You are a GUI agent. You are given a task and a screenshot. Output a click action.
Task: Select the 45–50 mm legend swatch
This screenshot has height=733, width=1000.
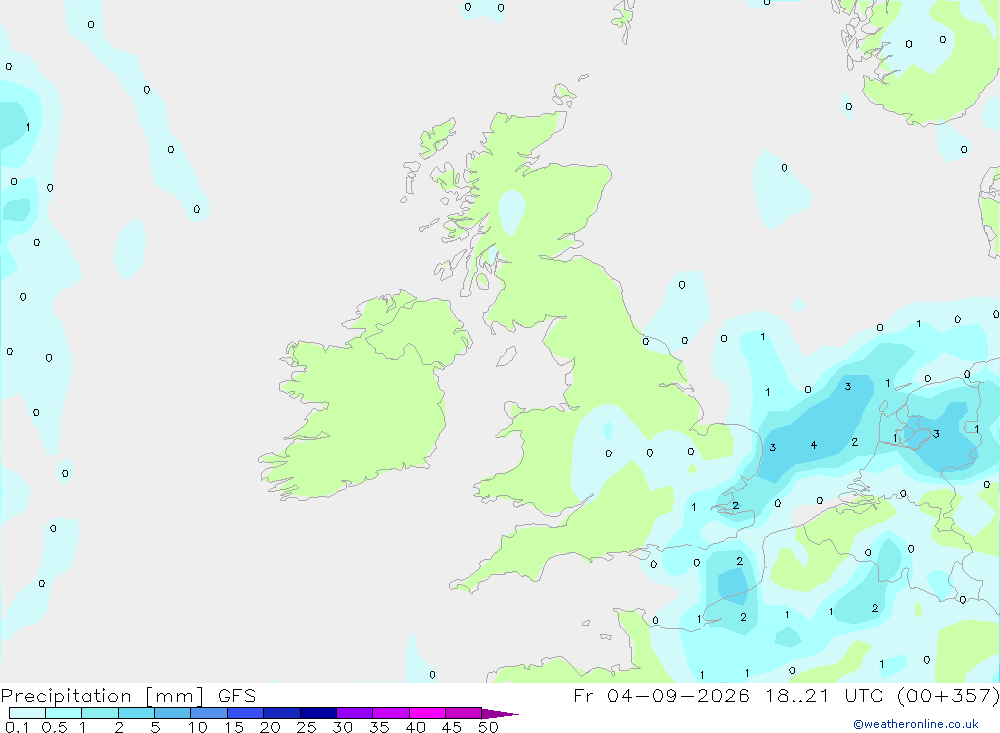pos(463,713)
